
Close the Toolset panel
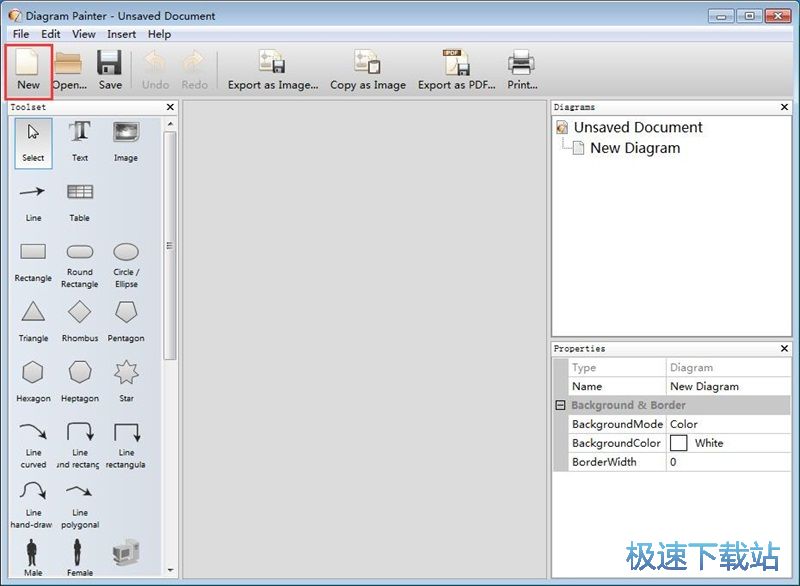point(170,107)
